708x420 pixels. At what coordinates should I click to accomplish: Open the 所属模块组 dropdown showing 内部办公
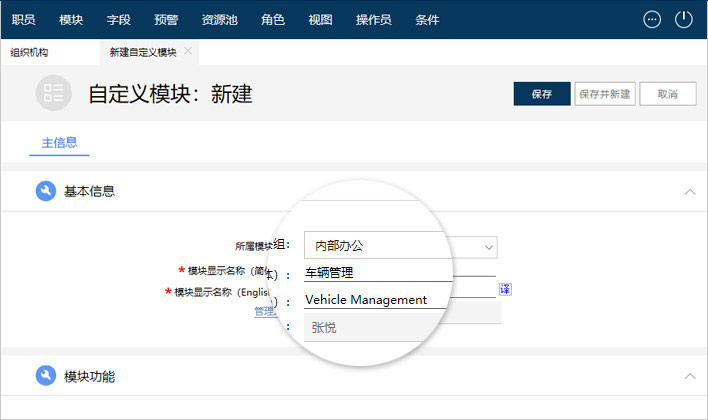(x=400, y=245)
